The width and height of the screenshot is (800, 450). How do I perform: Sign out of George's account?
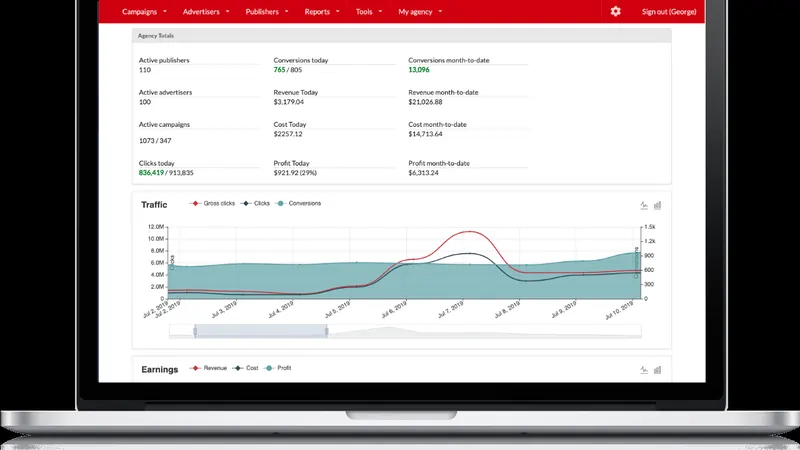[669, 12]
